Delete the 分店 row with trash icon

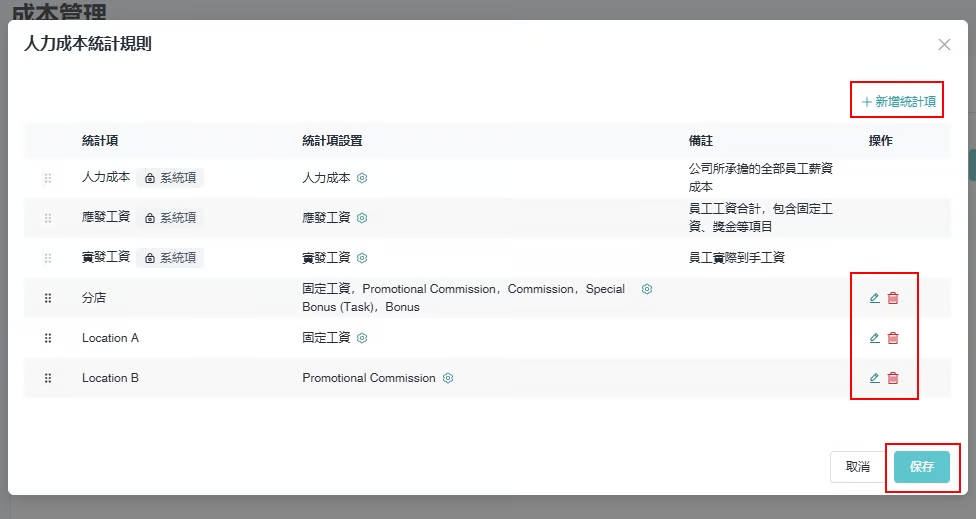click(893, 298)
